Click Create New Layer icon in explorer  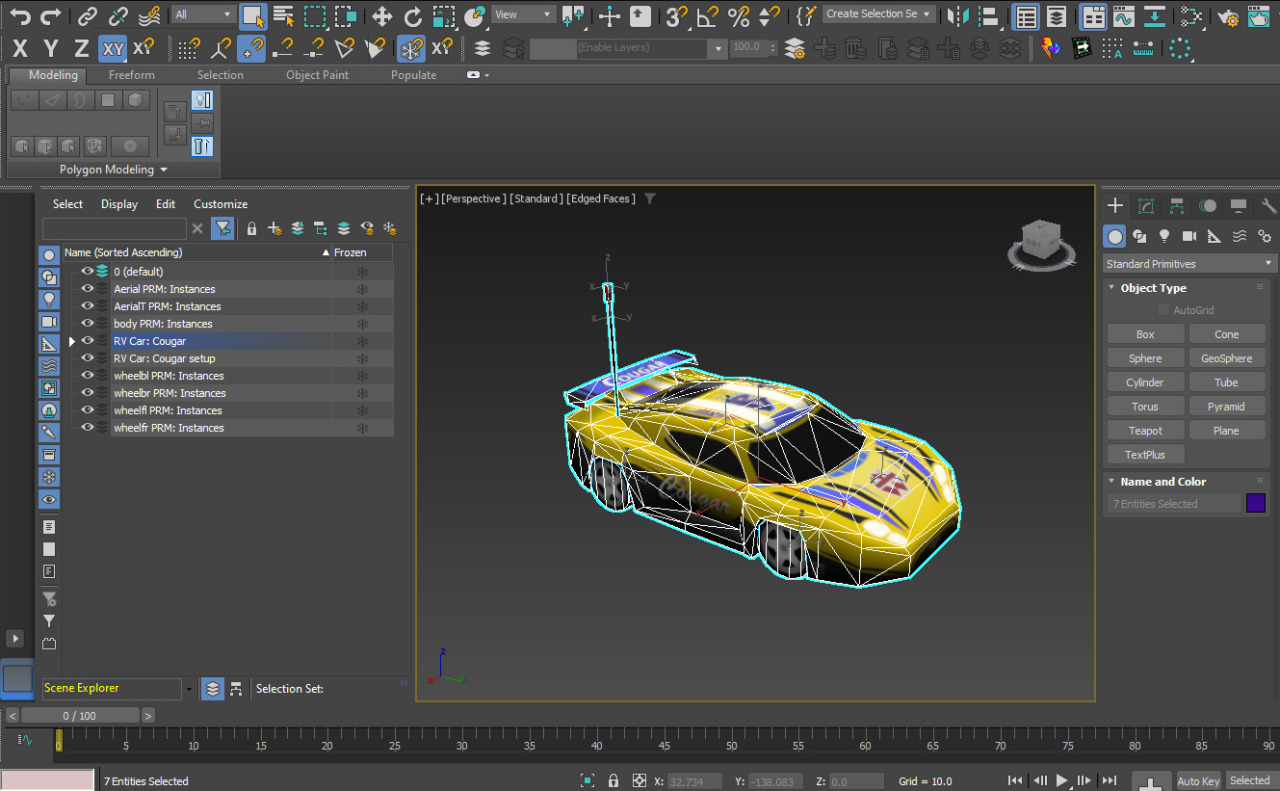pyautogui.click(x=274, y=228)
